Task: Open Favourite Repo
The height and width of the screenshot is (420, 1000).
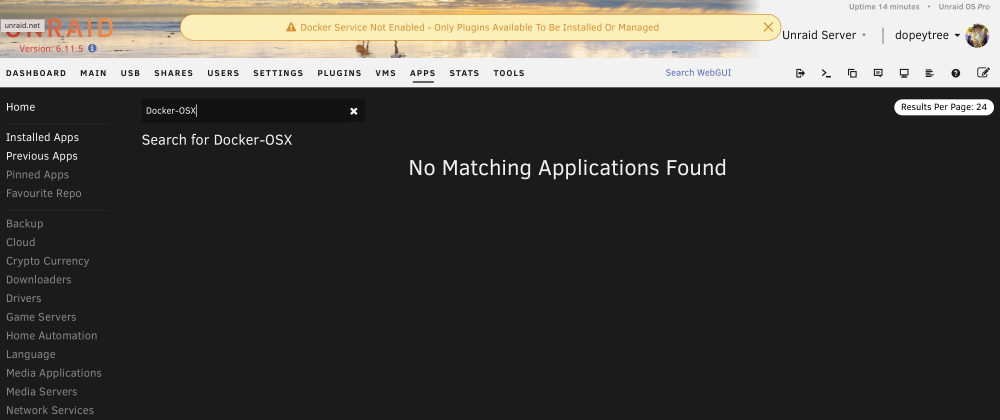Action: tap(44, 193)
